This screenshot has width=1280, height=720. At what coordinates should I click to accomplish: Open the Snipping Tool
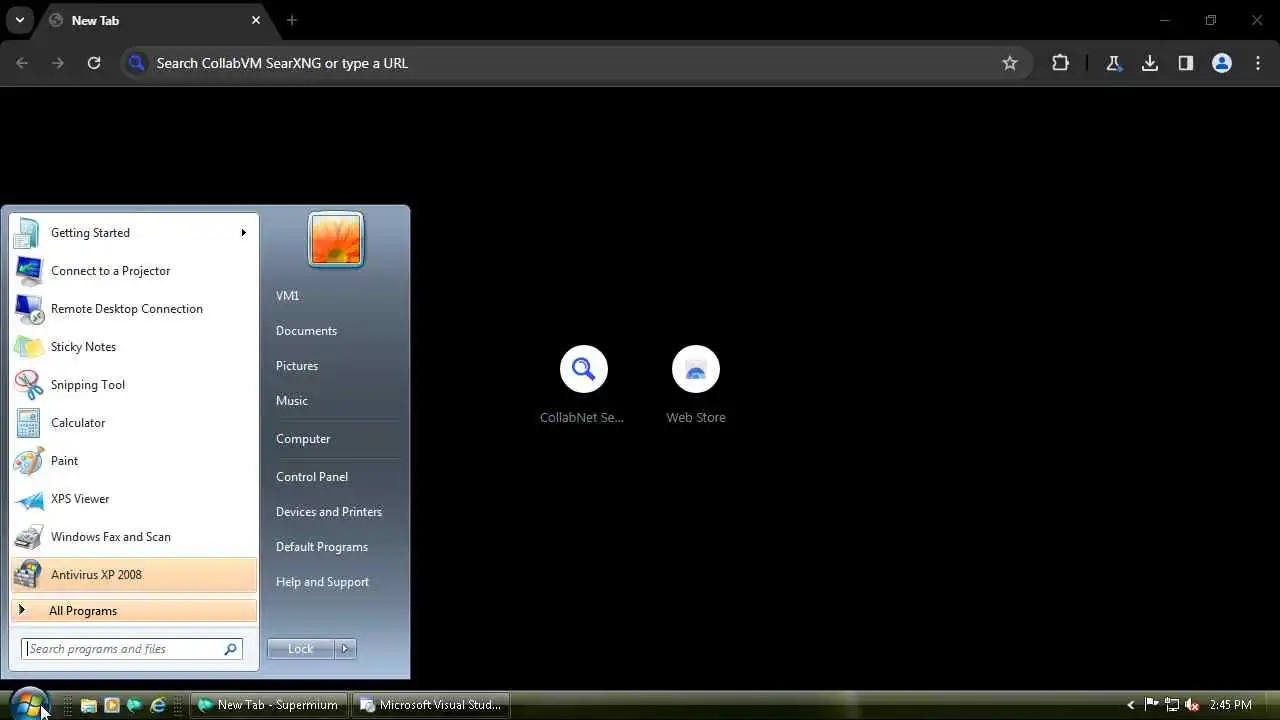[134, 385]
